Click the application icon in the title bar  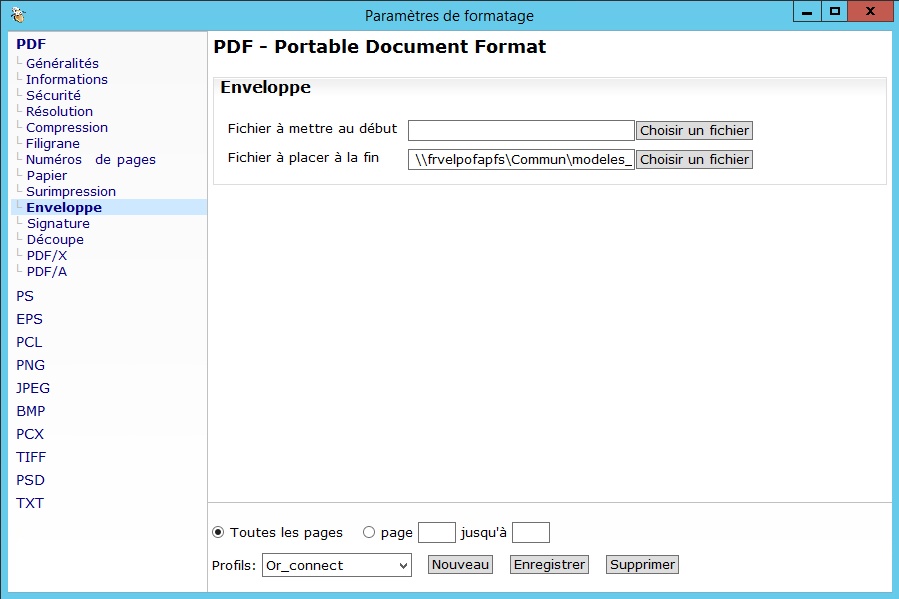tap(17, 15)
